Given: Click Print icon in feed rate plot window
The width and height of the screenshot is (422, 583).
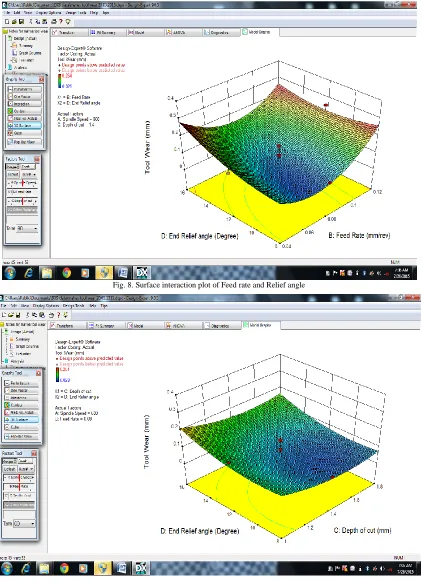Looking at the screenshot, I should point(54,22).
